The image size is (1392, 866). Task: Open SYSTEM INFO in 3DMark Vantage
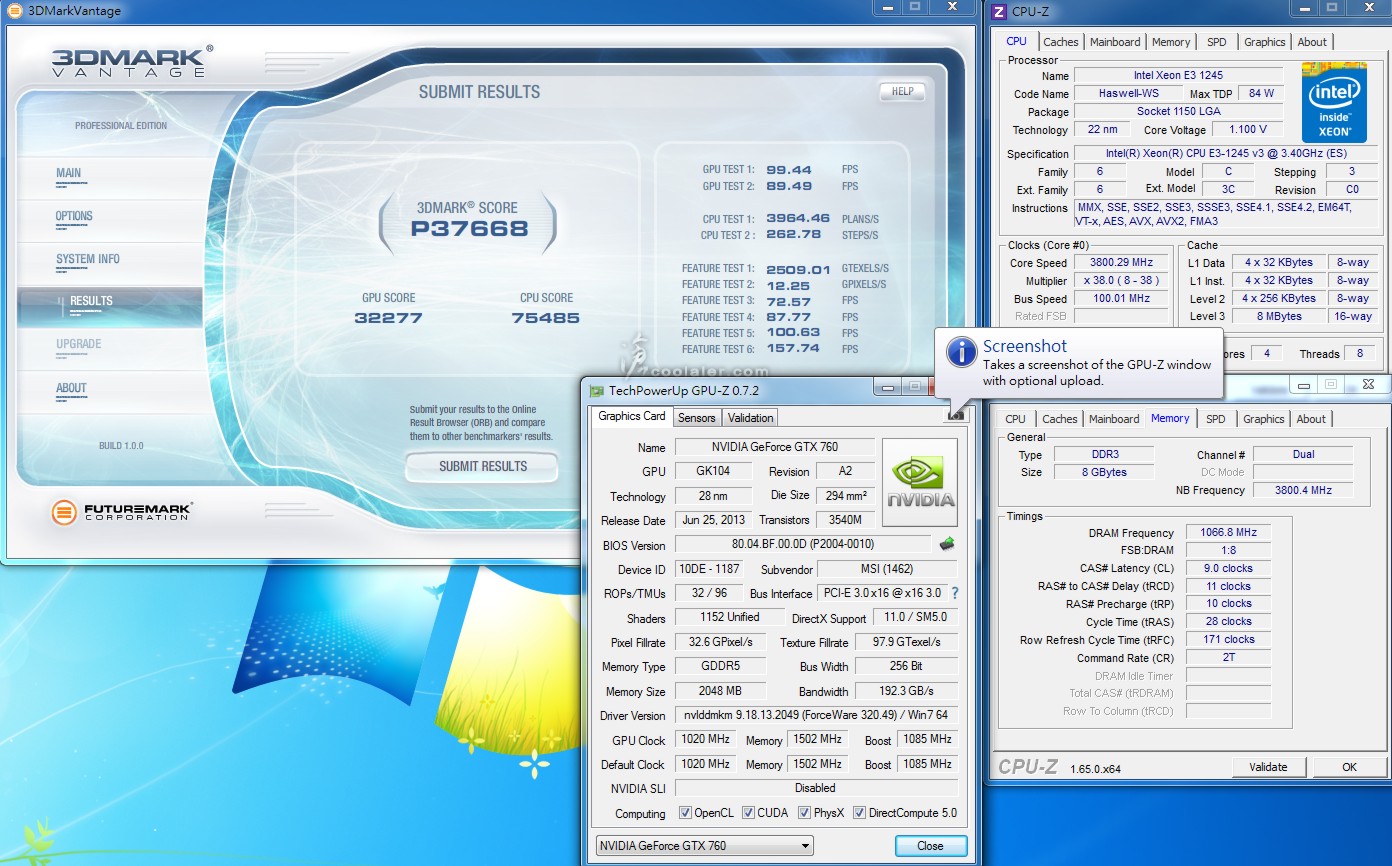pyautogui.click(x=88, y=259)
